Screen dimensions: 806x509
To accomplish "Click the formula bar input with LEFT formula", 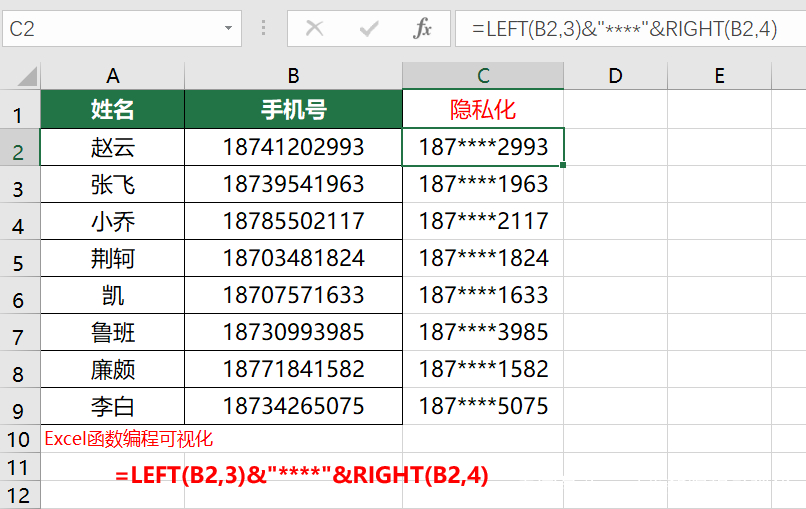I will point(631,28).
